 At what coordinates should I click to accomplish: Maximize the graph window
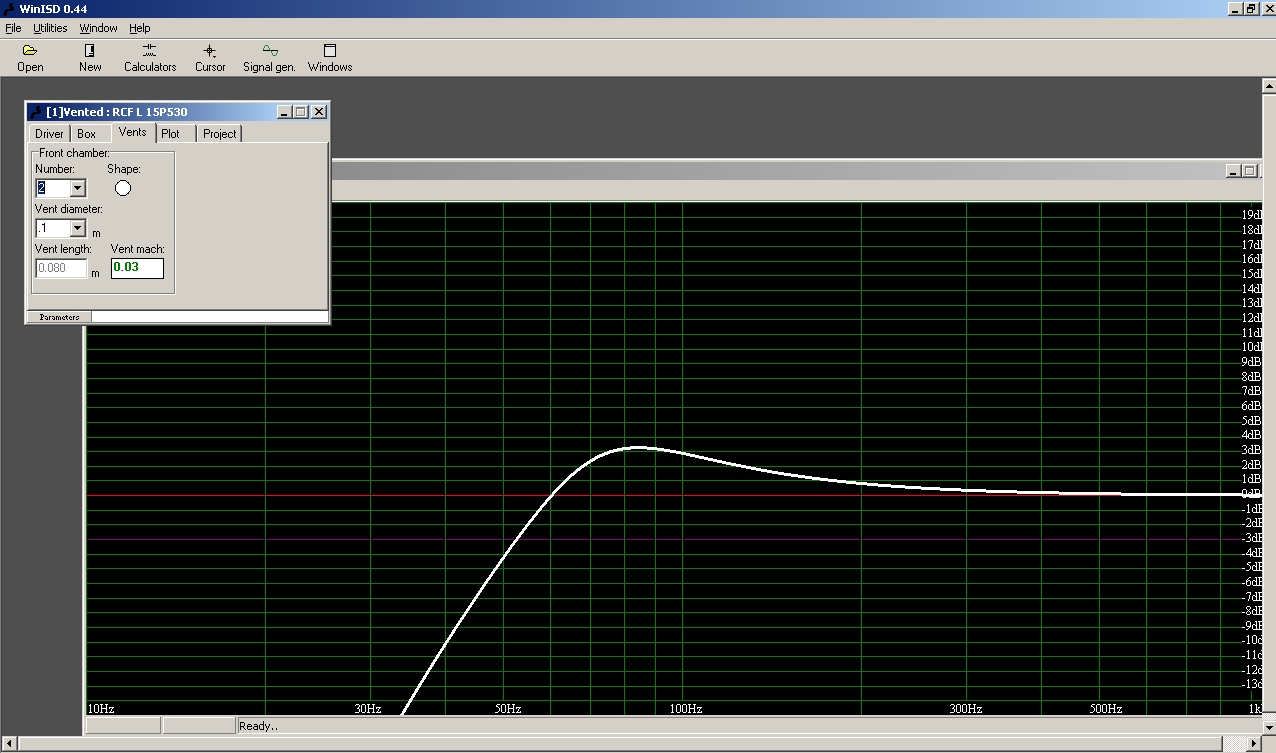pyautogui.click(x=1249, y=171)
